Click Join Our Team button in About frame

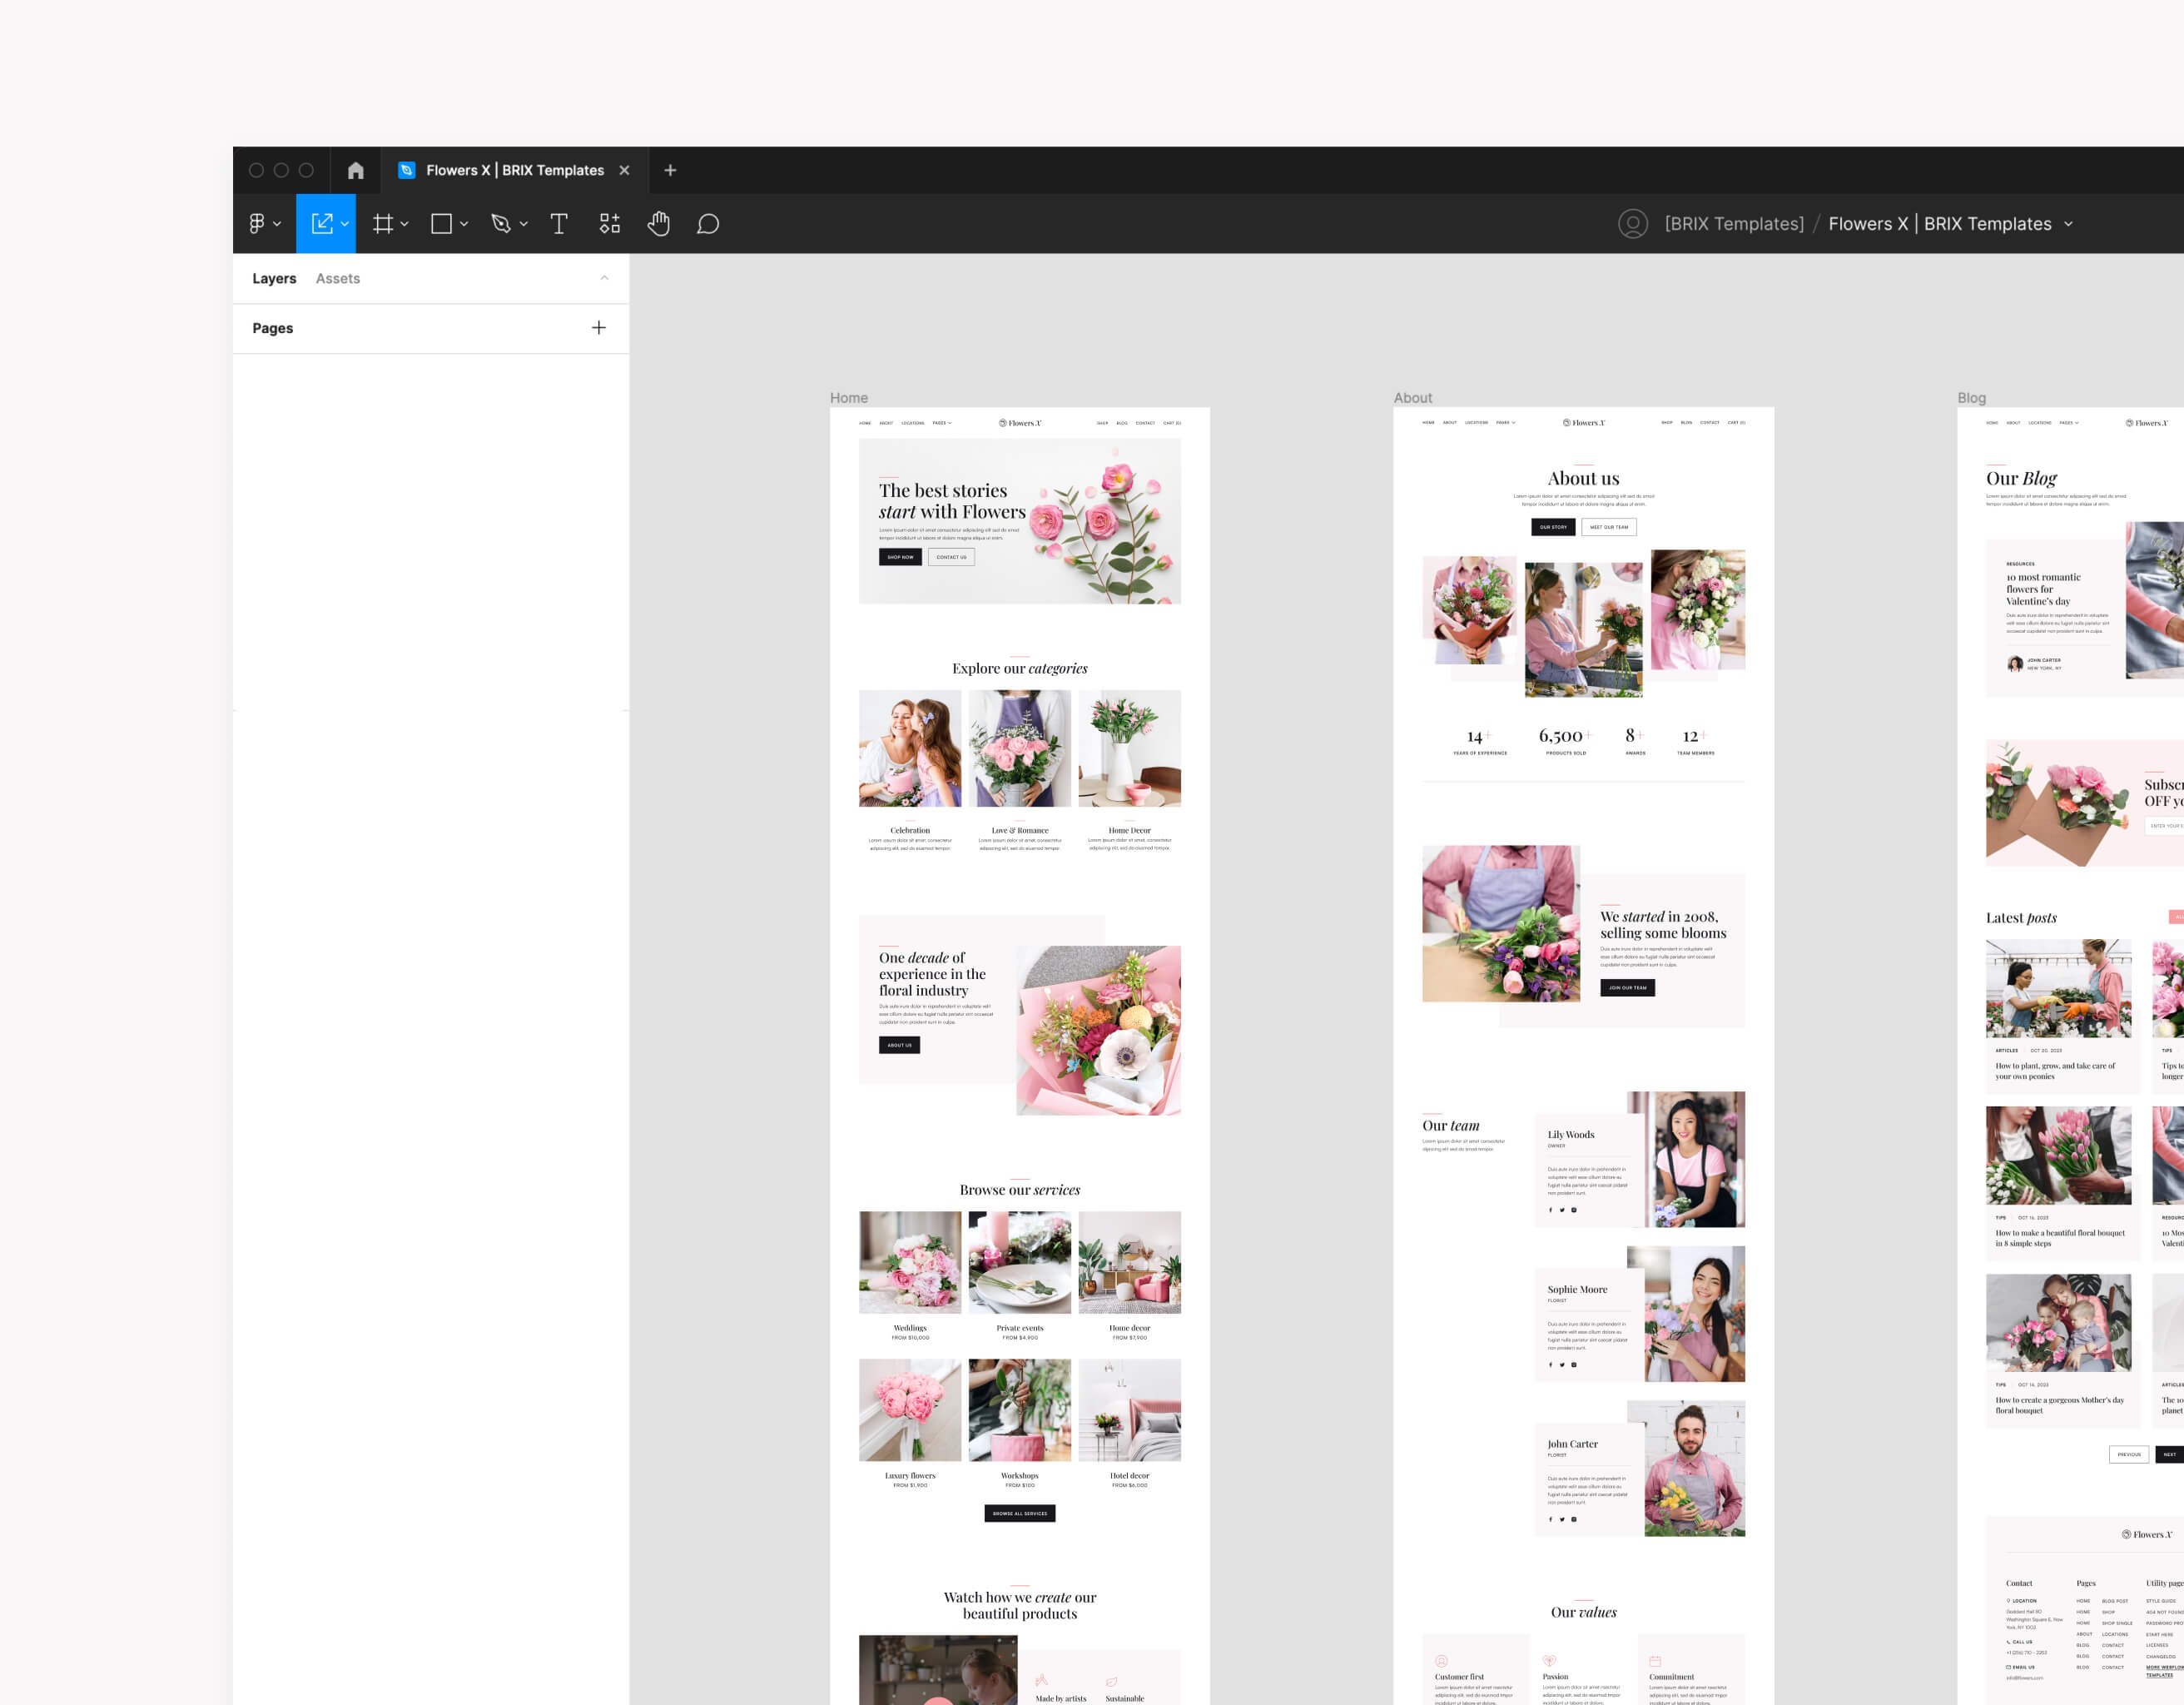(1628, 988)
